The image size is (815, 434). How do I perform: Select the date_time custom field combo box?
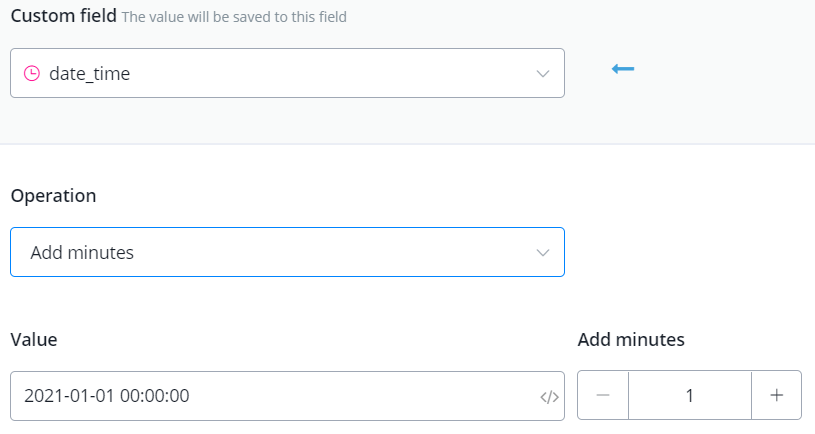pos(287,74)
